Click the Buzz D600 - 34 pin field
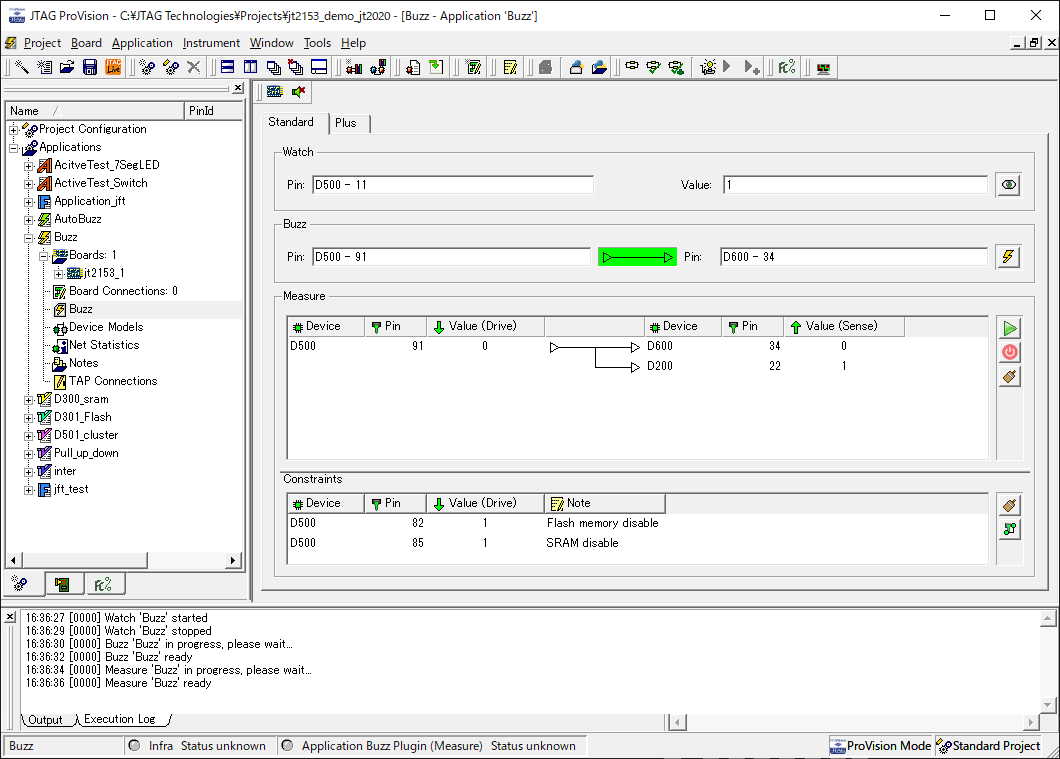 [854, 257]
